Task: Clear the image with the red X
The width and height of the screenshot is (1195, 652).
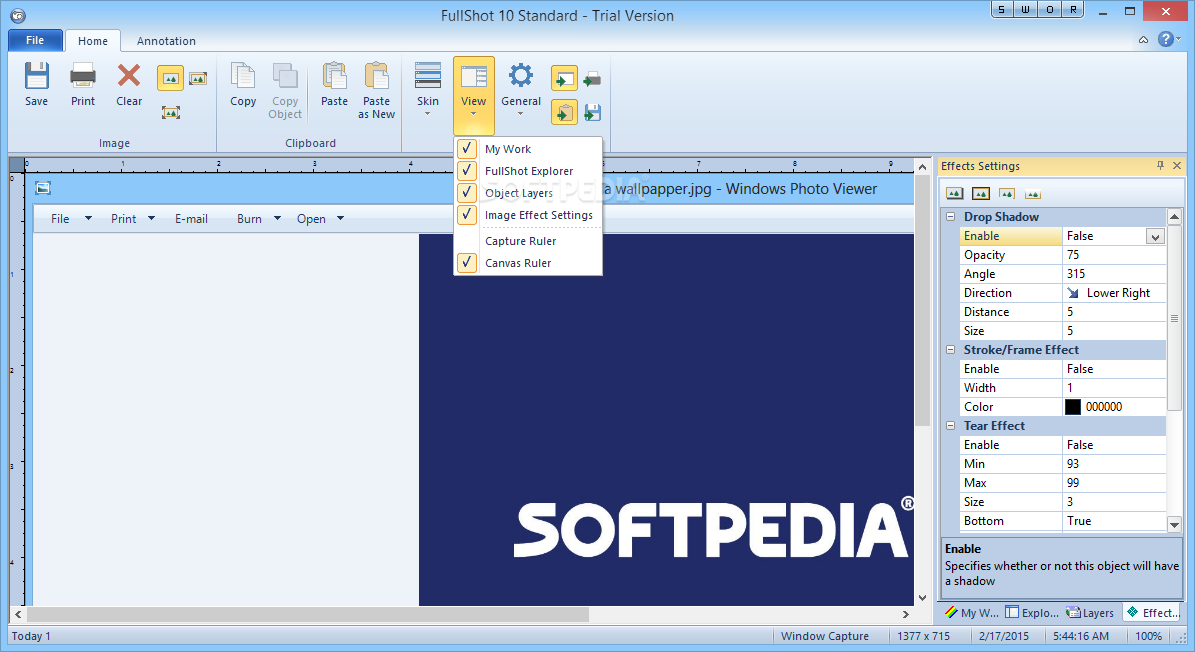Action: tap(129, 85)
